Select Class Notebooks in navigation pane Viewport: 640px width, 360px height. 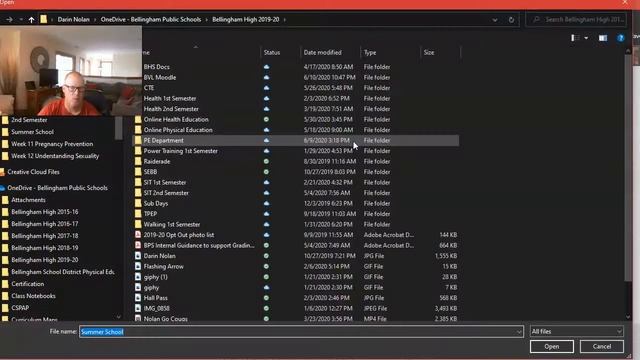[33, 296]
